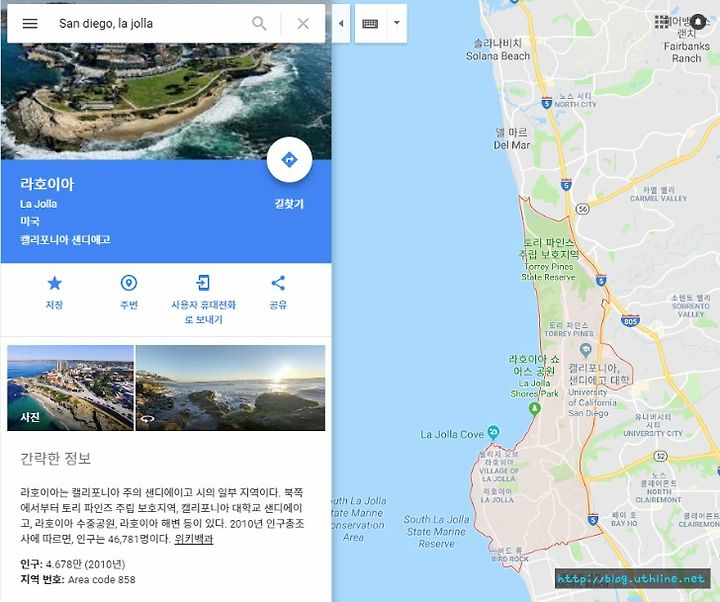Open the Google apps grid
The width and height of the screenshot is (720, 602).
662,22
